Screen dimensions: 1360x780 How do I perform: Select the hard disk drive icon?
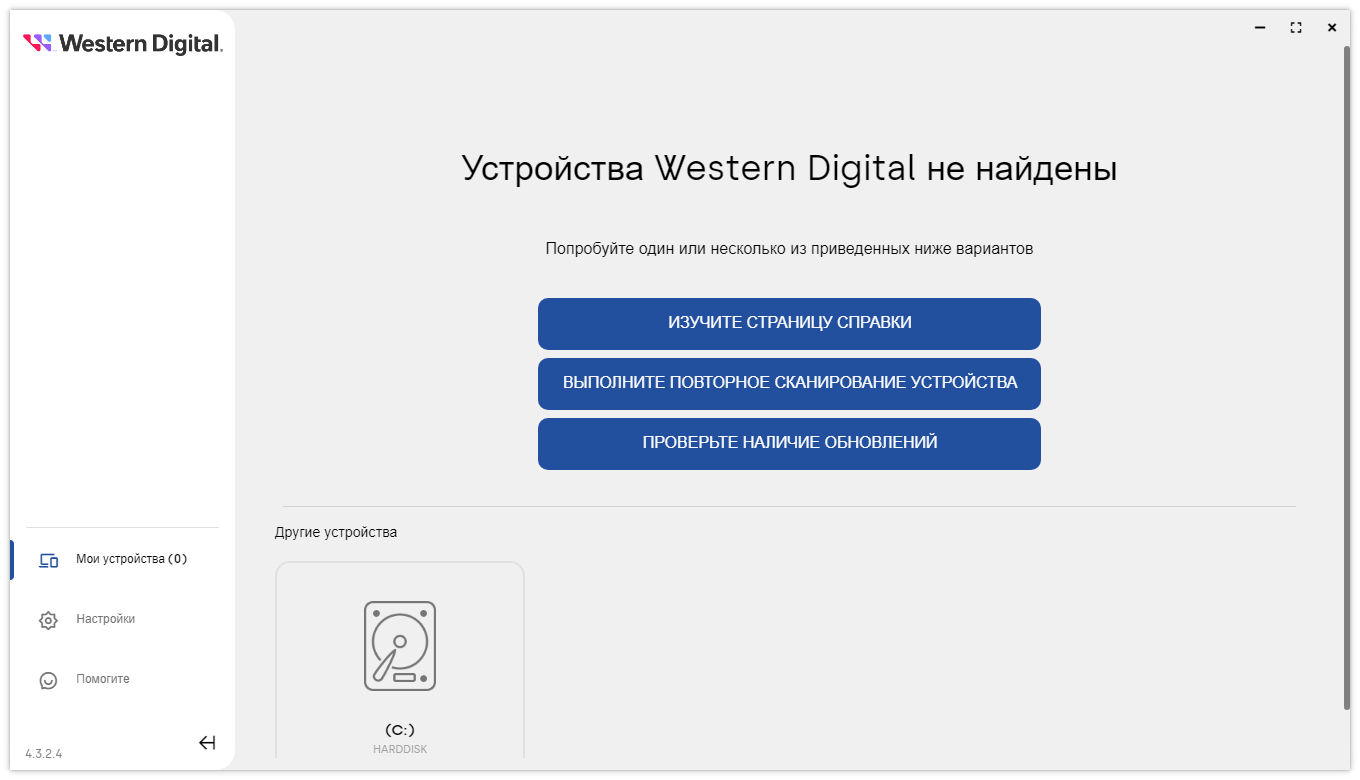[x=400, y=646]
